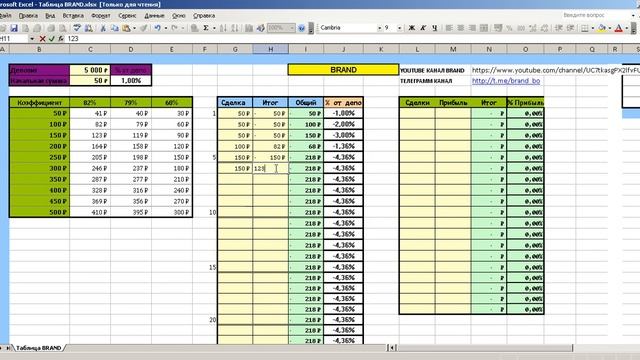The height and width of the screenshot is (360, 640).
Task: Click the Currency format icon
Action: coord(498,28)
